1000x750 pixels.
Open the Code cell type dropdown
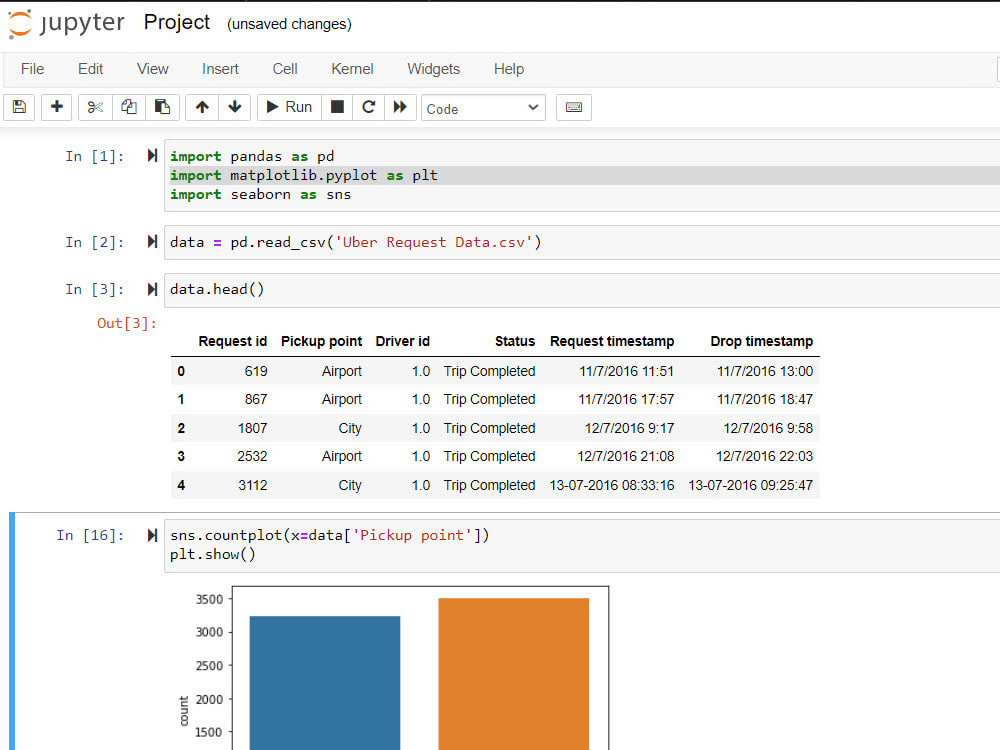[483, 108]
